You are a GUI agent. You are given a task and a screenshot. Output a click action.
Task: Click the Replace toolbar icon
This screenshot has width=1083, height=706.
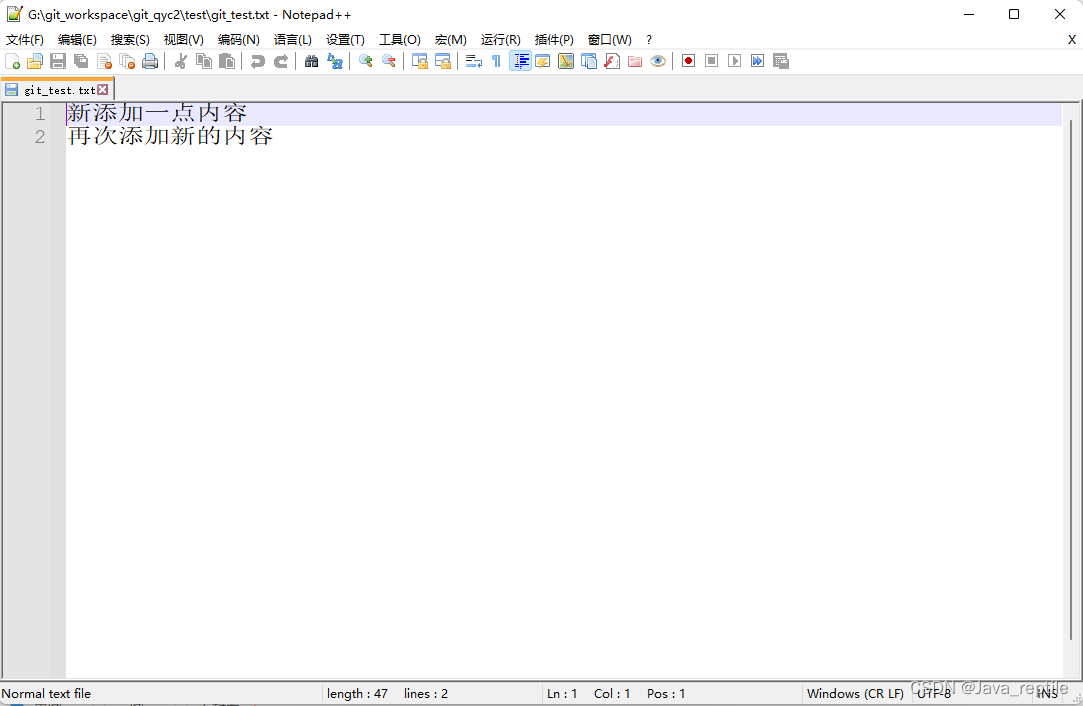pos(335,61)
